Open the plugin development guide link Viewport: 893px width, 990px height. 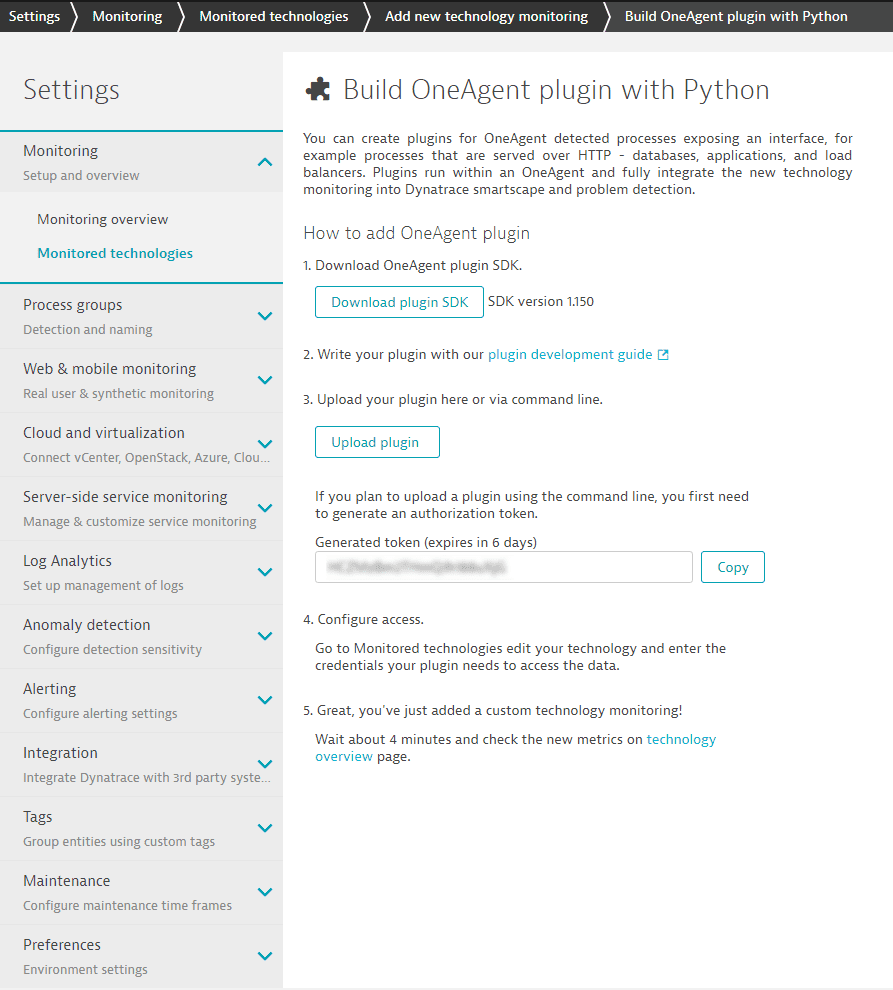point(570,354)
